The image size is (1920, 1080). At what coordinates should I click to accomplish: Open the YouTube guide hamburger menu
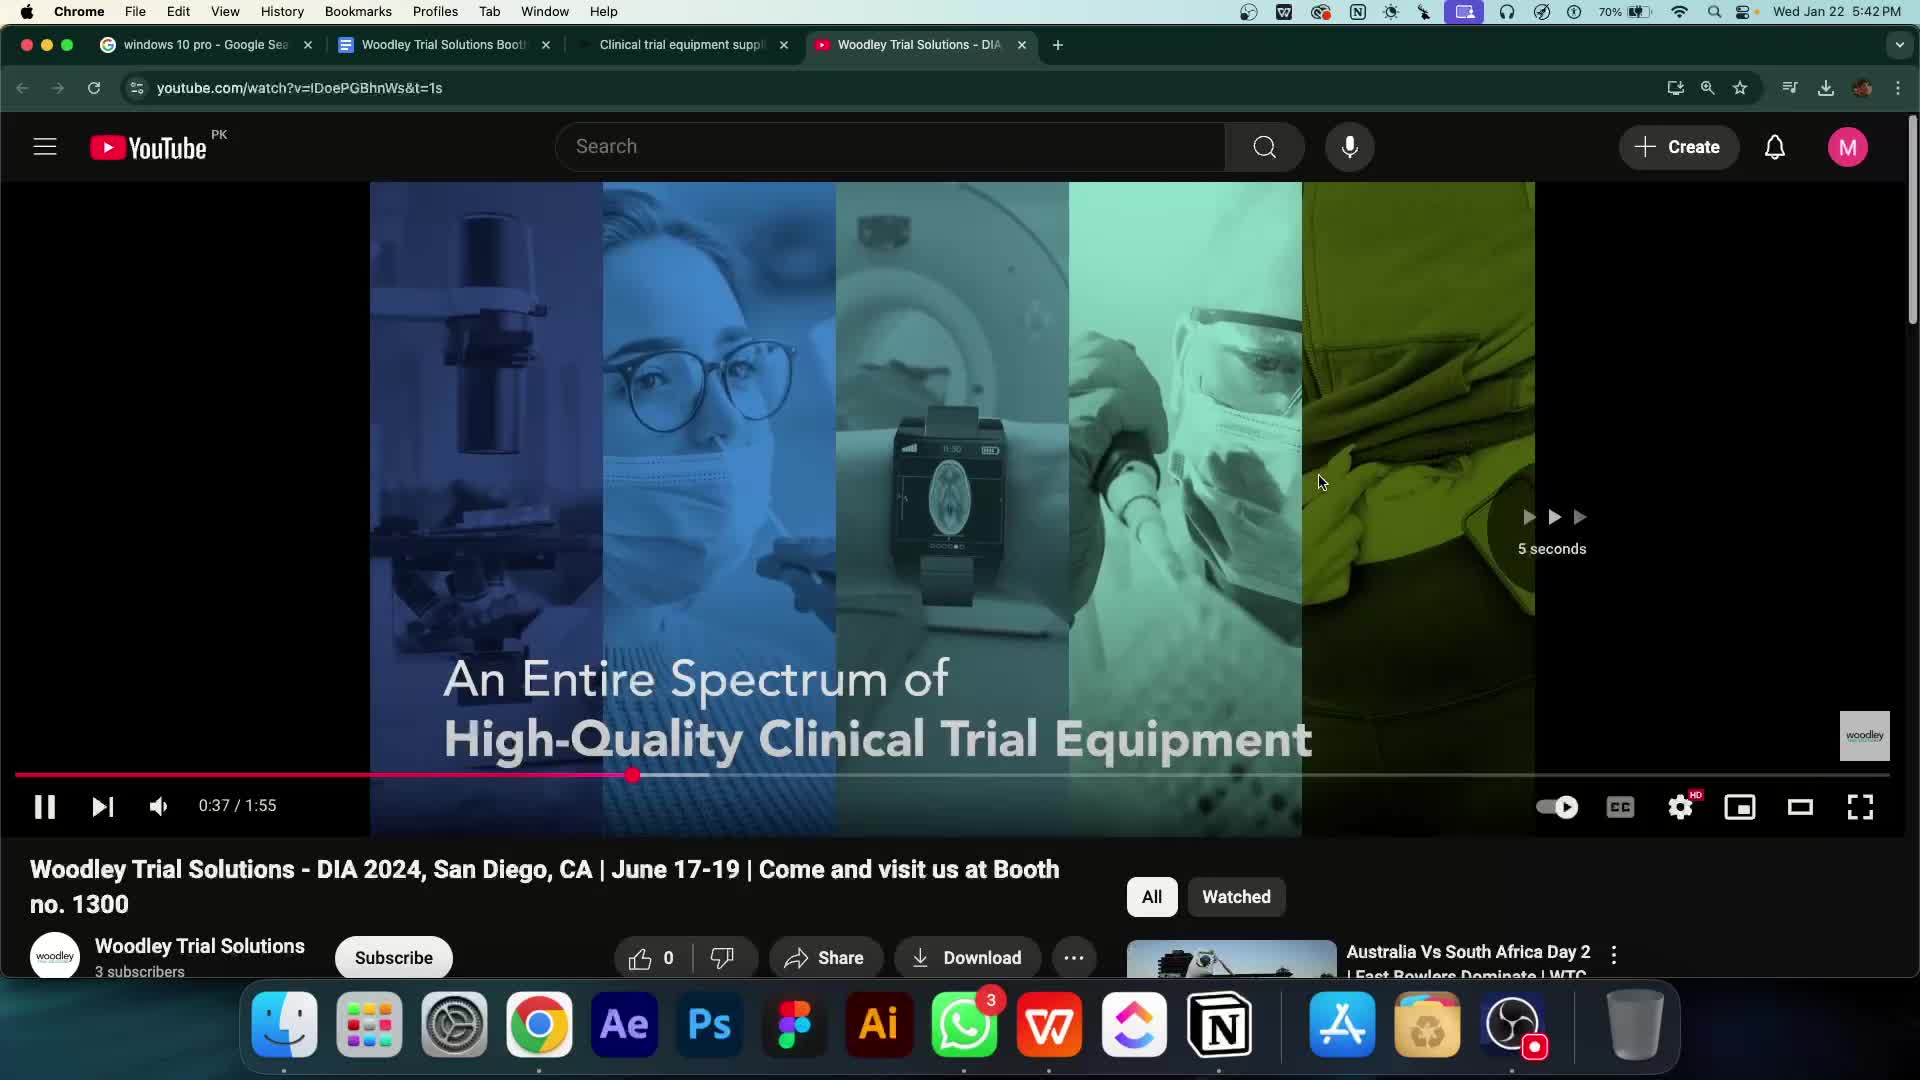coord(45,147)
